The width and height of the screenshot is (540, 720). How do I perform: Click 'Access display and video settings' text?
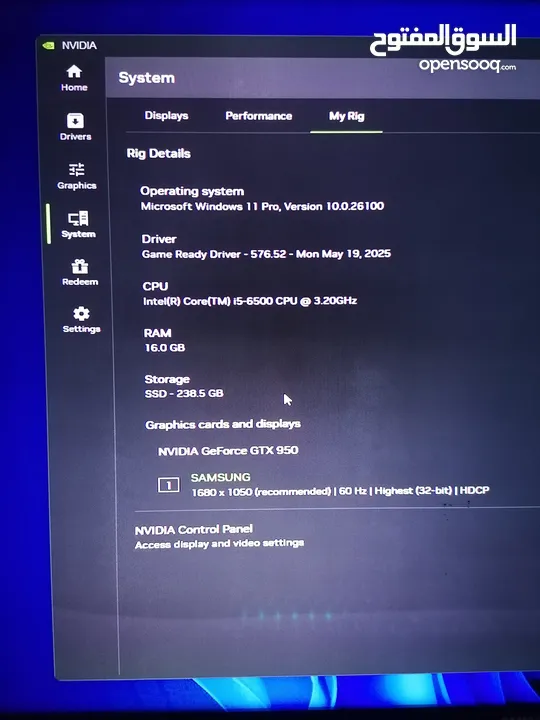pyautogui.click(x=219, y=544)
